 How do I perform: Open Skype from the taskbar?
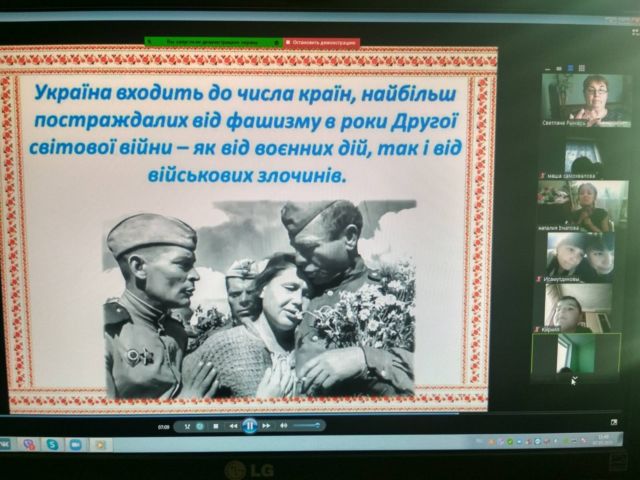pos(53,444)
